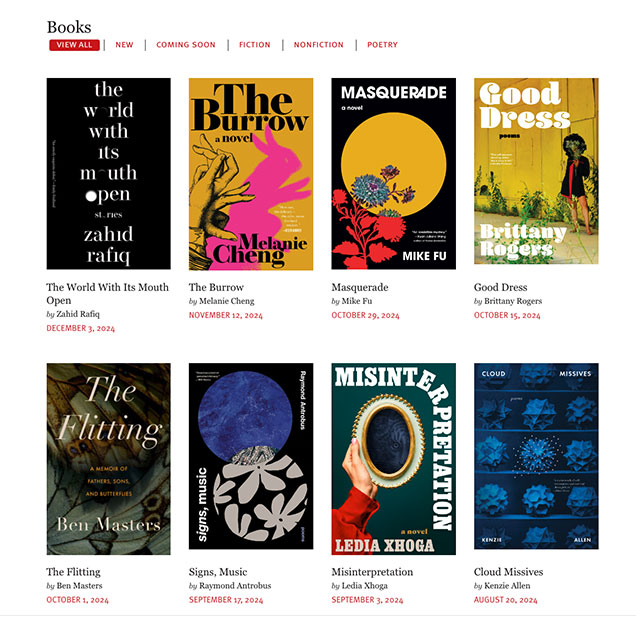Open the Masquerade title link
Screen dimensions: 636x636
pyautogui.click(x=360, y=287)
